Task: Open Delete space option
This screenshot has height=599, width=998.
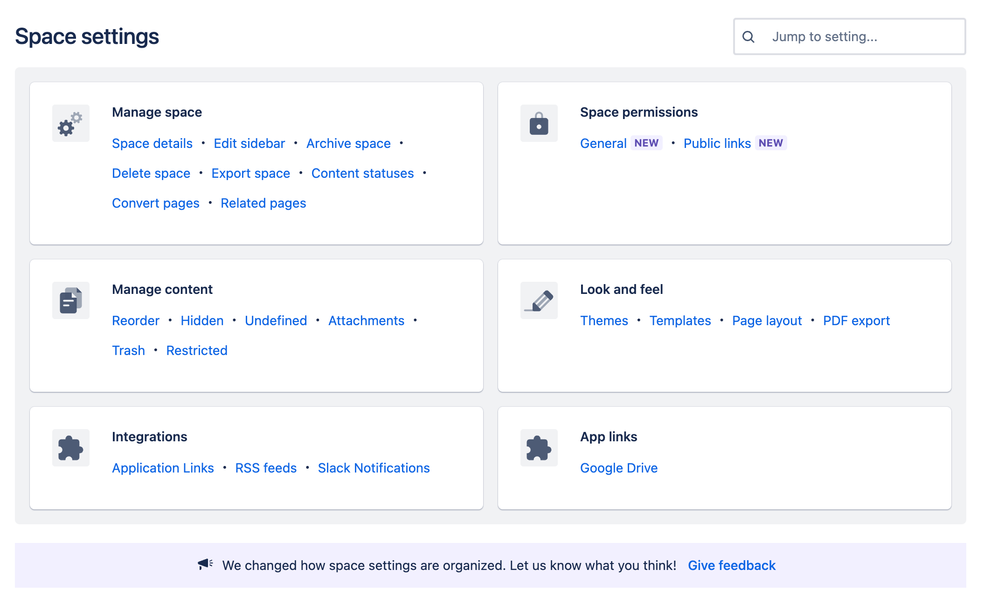Action: click(151, 173)
